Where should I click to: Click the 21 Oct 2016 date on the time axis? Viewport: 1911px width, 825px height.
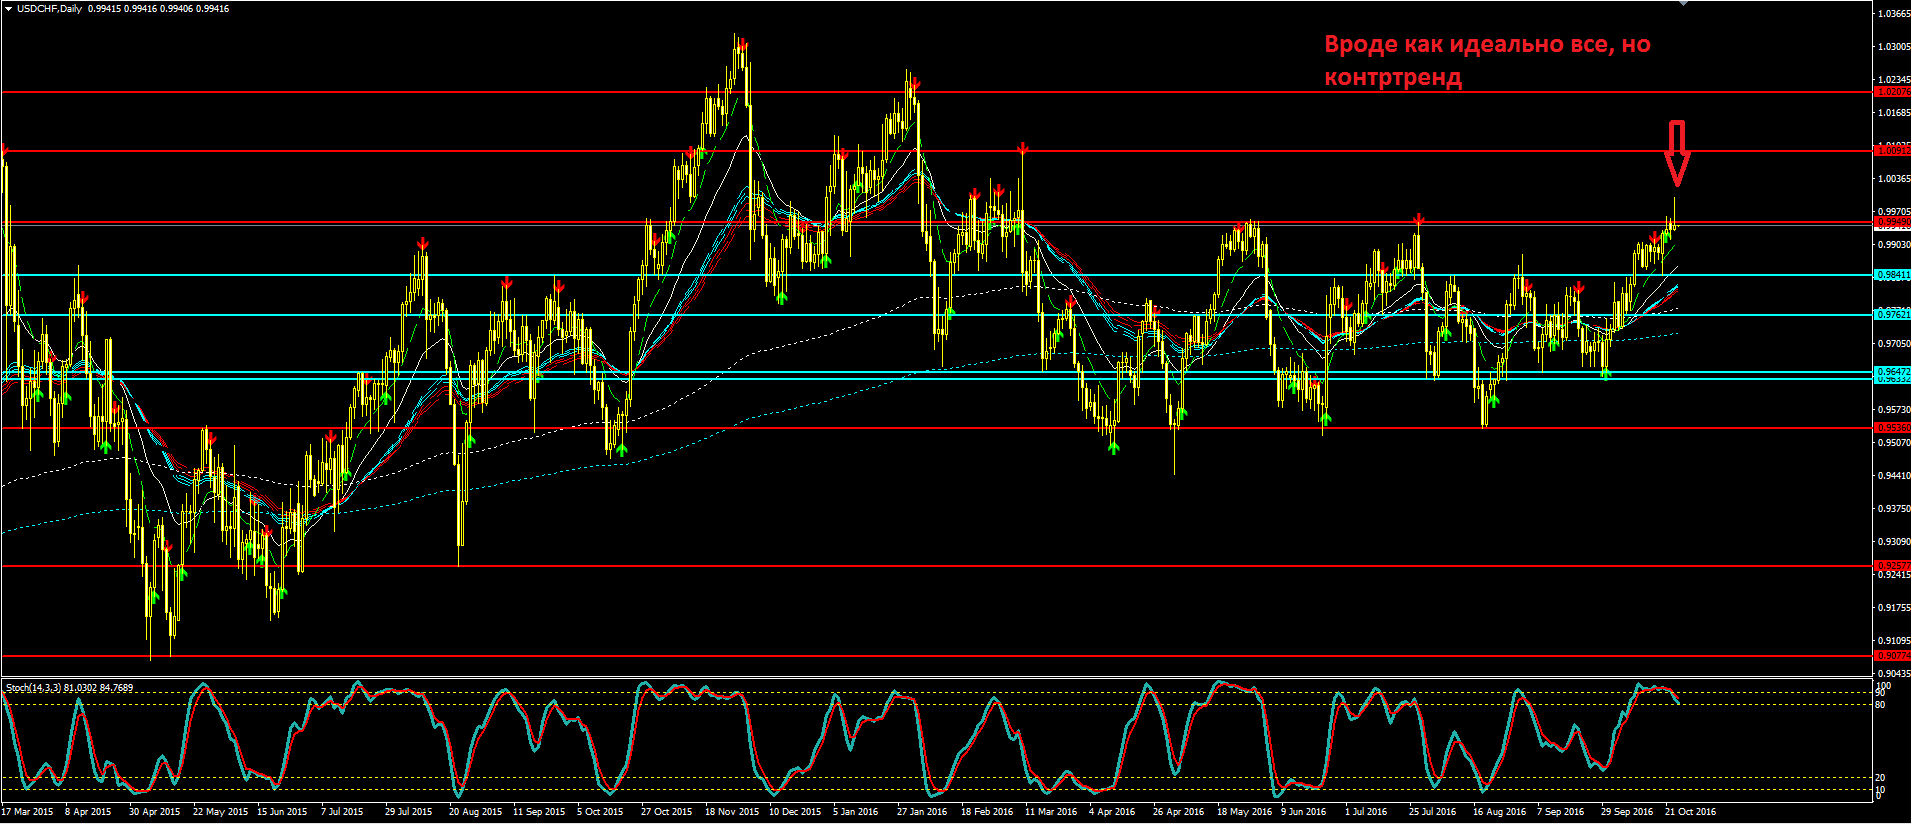1690,812
